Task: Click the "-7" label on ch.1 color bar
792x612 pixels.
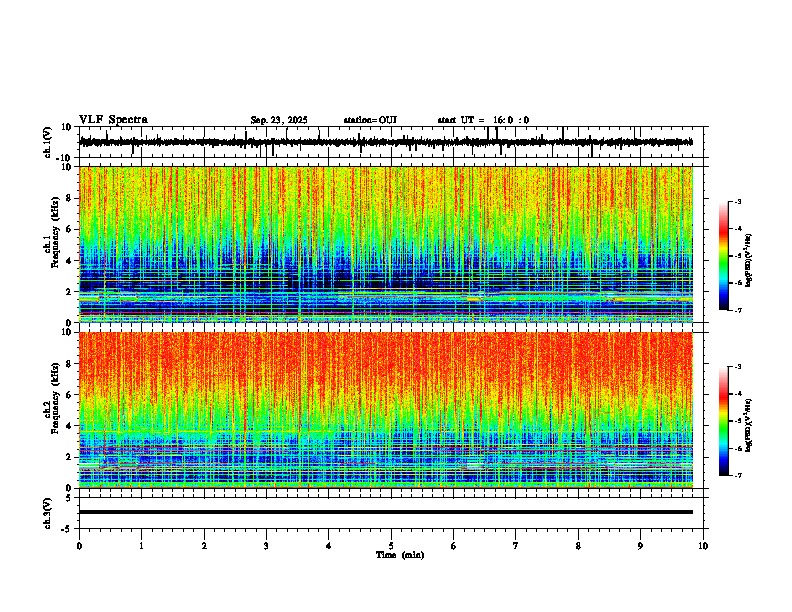Action: tap(737, 310)
